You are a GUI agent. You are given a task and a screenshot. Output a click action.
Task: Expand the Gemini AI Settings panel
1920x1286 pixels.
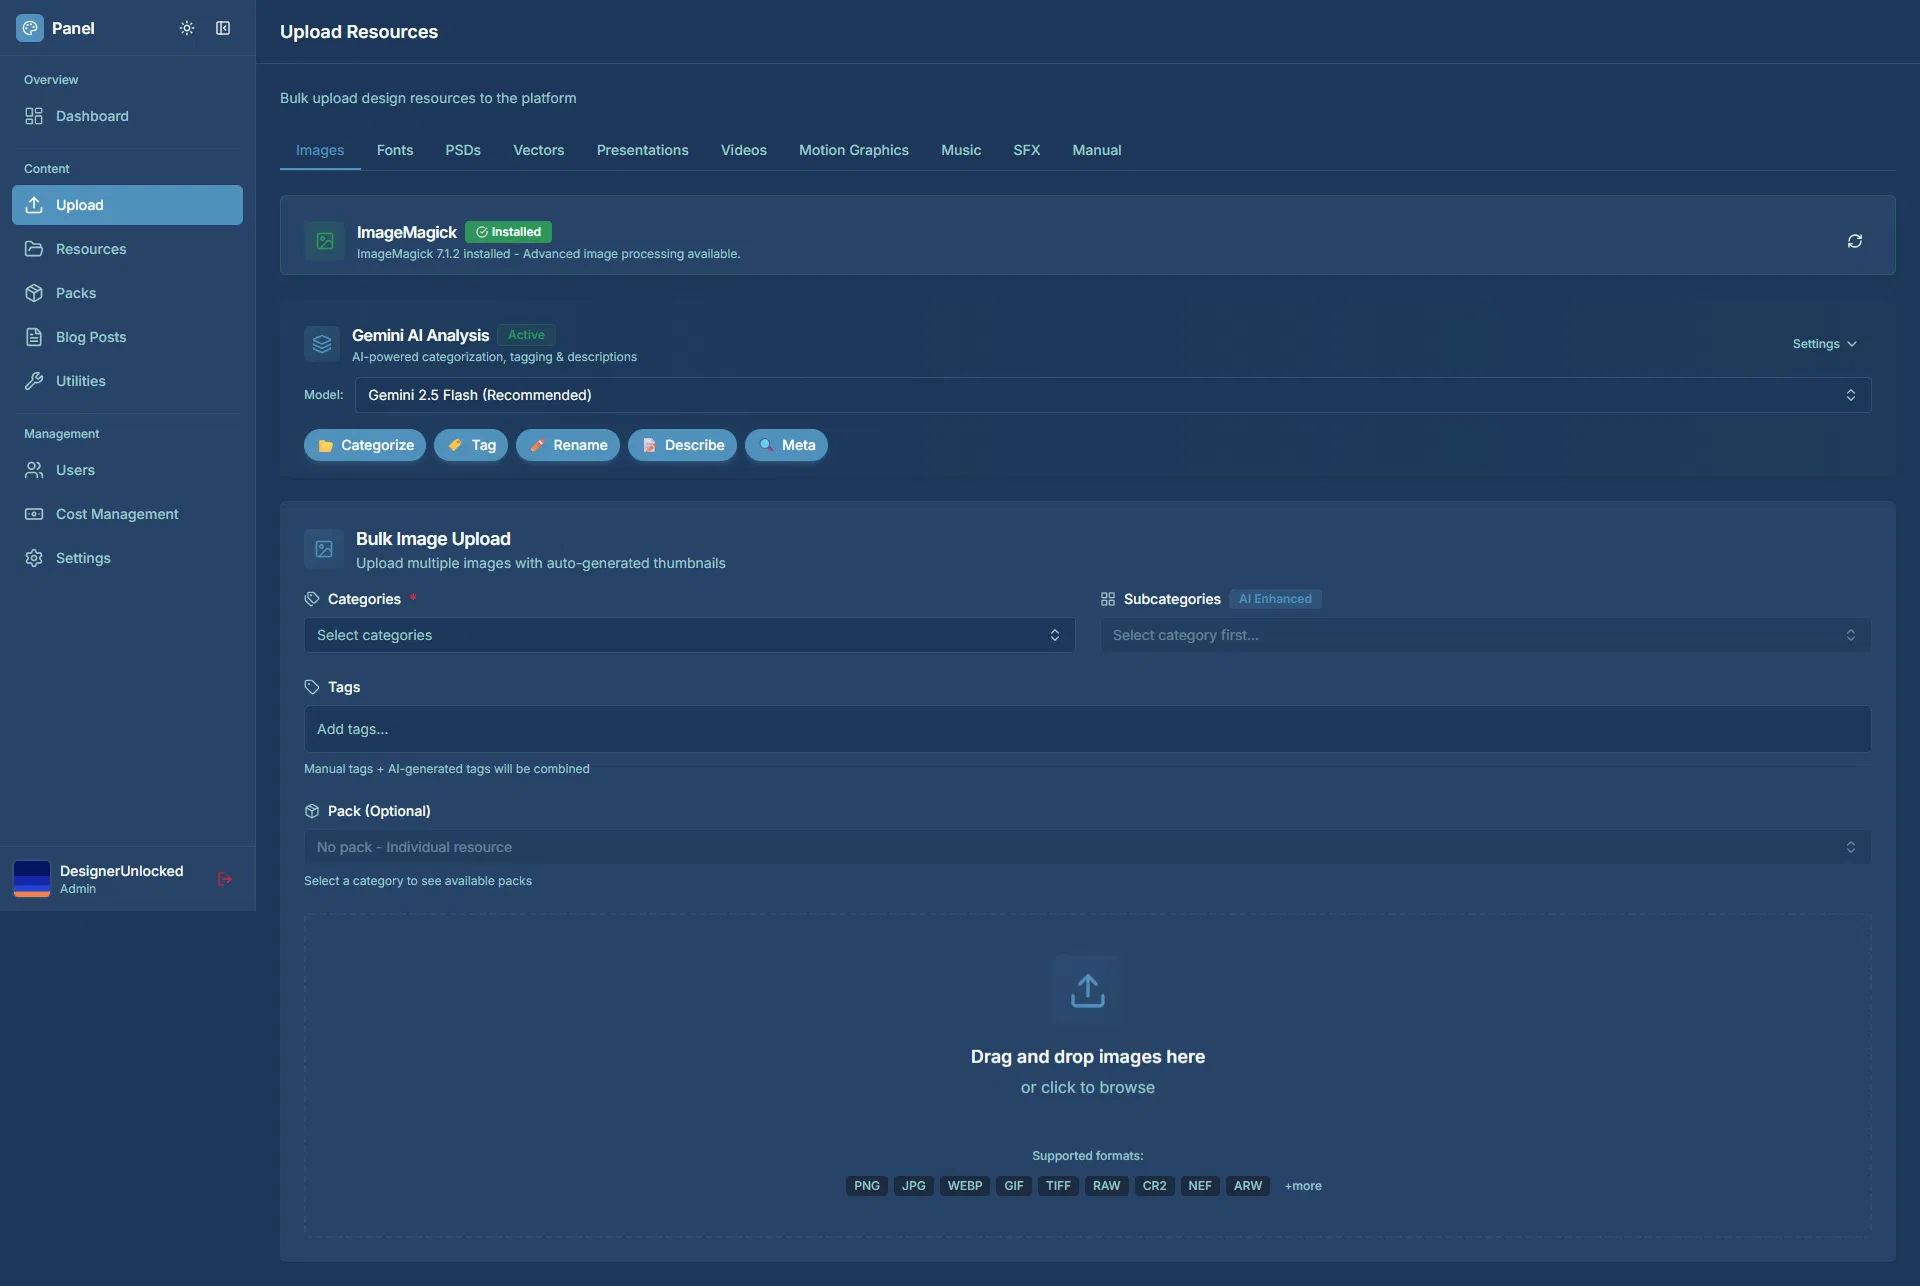(1822, 343)
